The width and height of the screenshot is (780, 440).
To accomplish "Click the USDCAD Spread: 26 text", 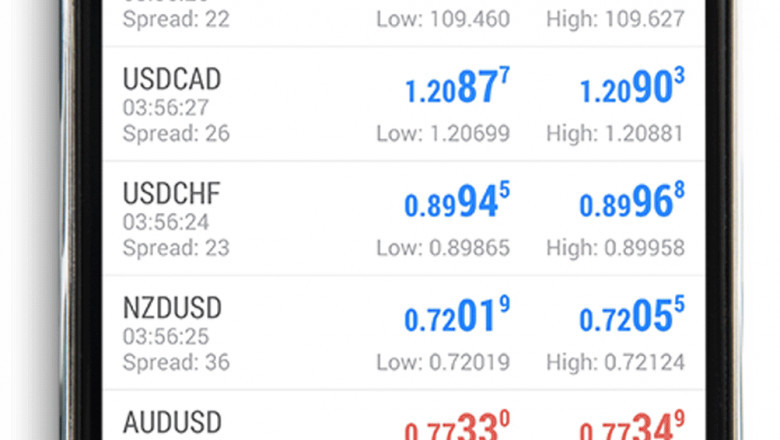I will (176, 131).
